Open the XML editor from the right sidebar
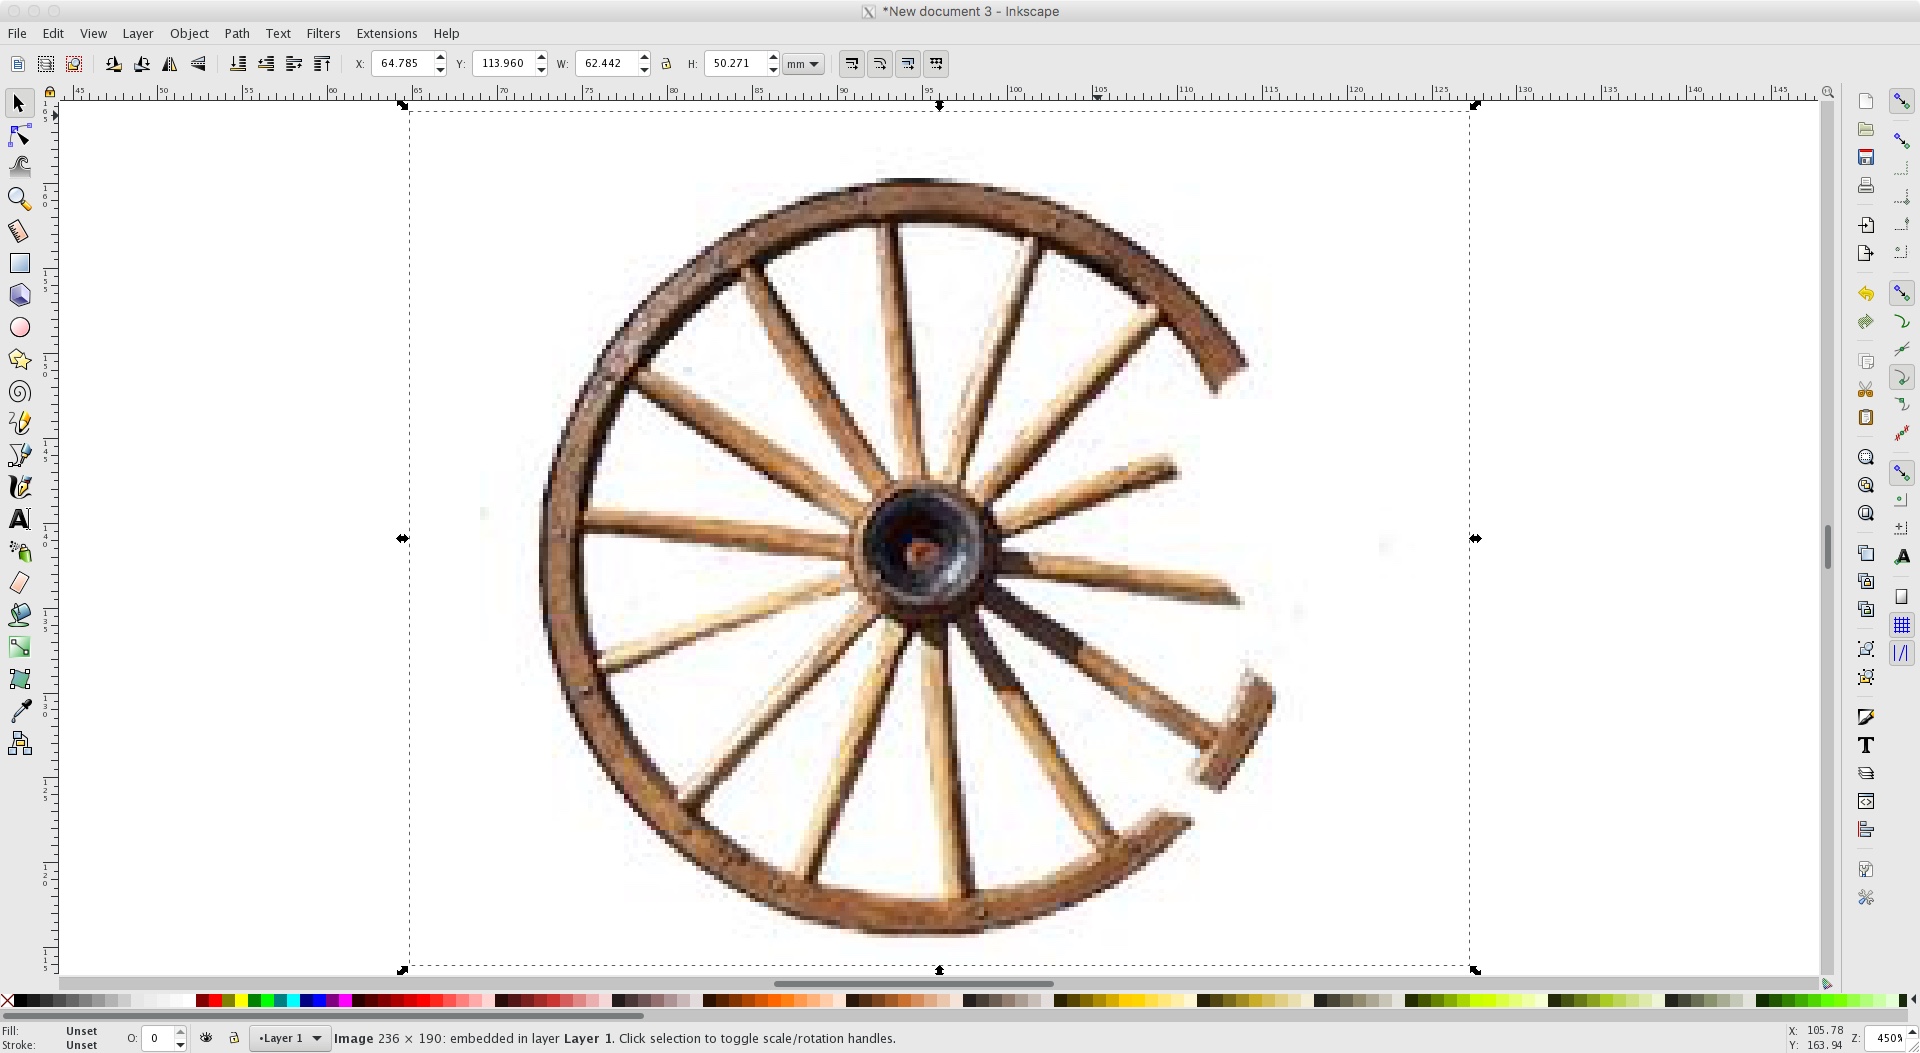The height and width of the screenshot is (1053, 1920). pyautogui.click(x=1866, y=801)
